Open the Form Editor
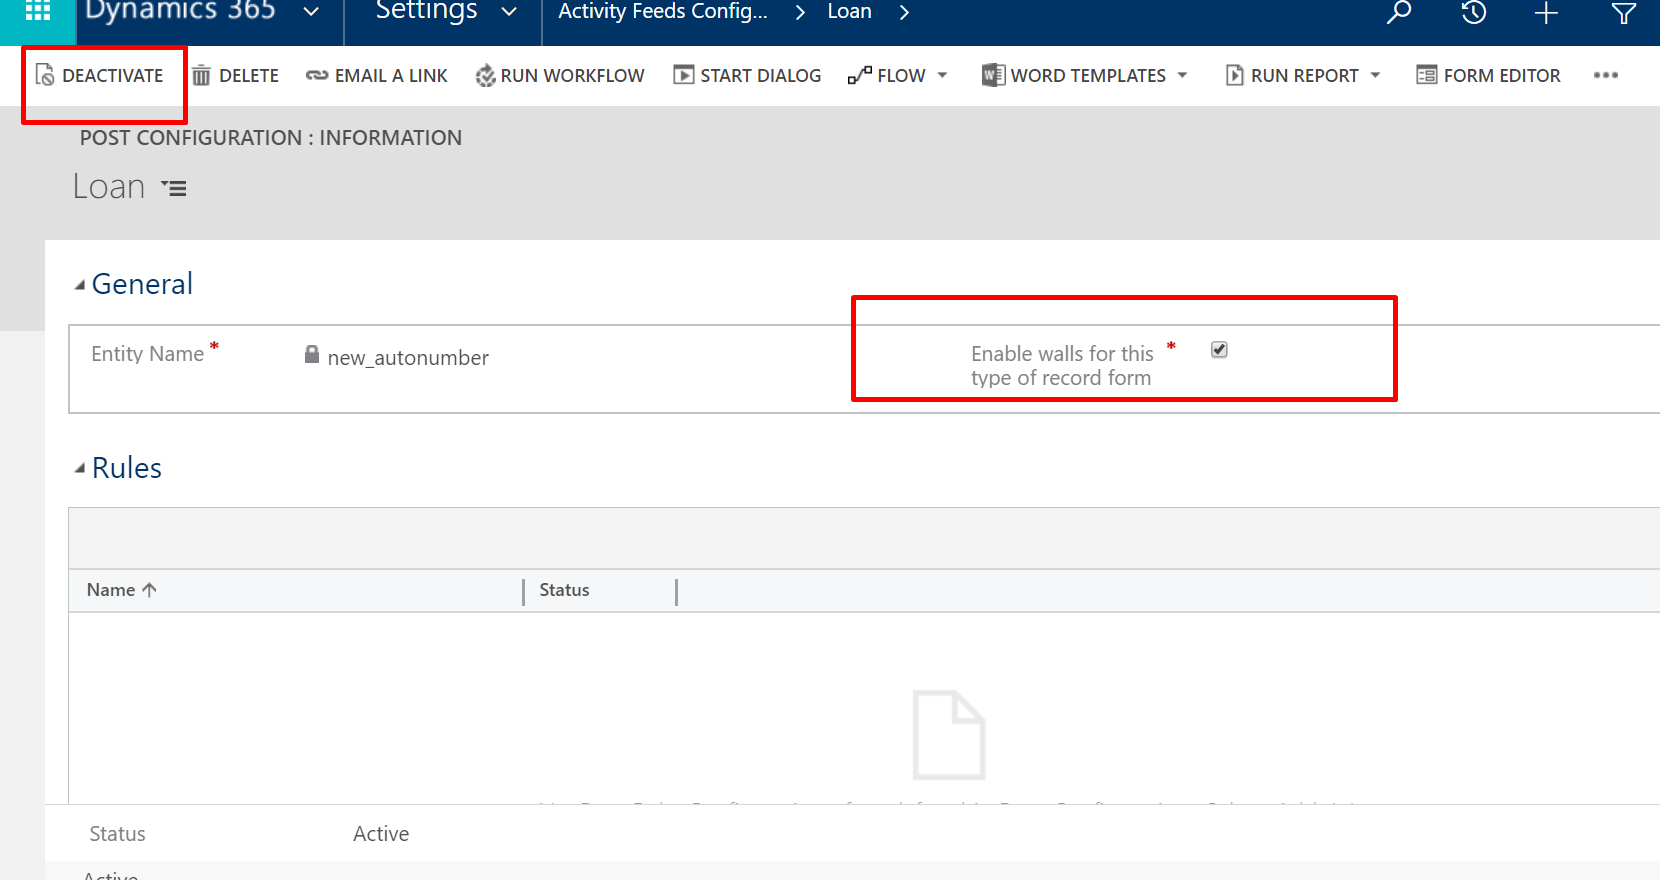This screenshot has height=880, width=1660. pos(1488,76)
